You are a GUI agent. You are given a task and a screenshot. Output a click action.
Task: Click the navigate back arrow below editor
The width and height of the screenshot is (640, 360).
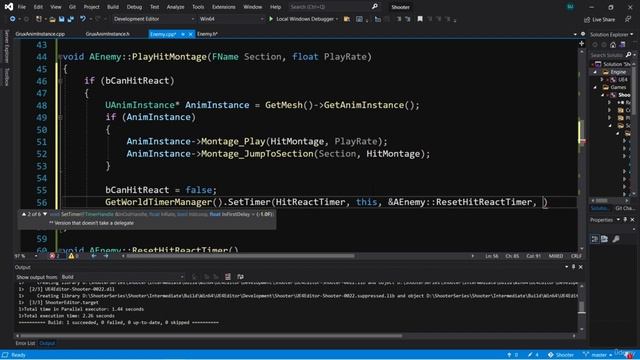click(93, 256)
